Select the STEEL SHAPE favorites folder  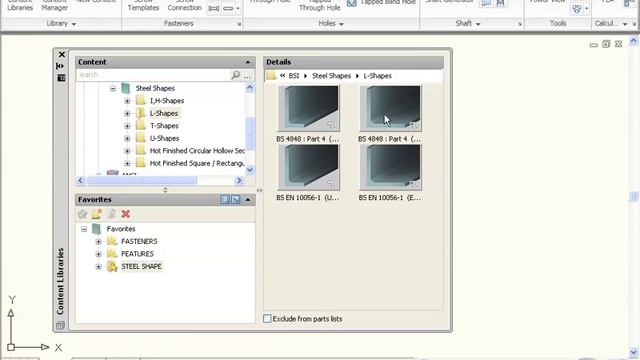[x=141, y=267]
